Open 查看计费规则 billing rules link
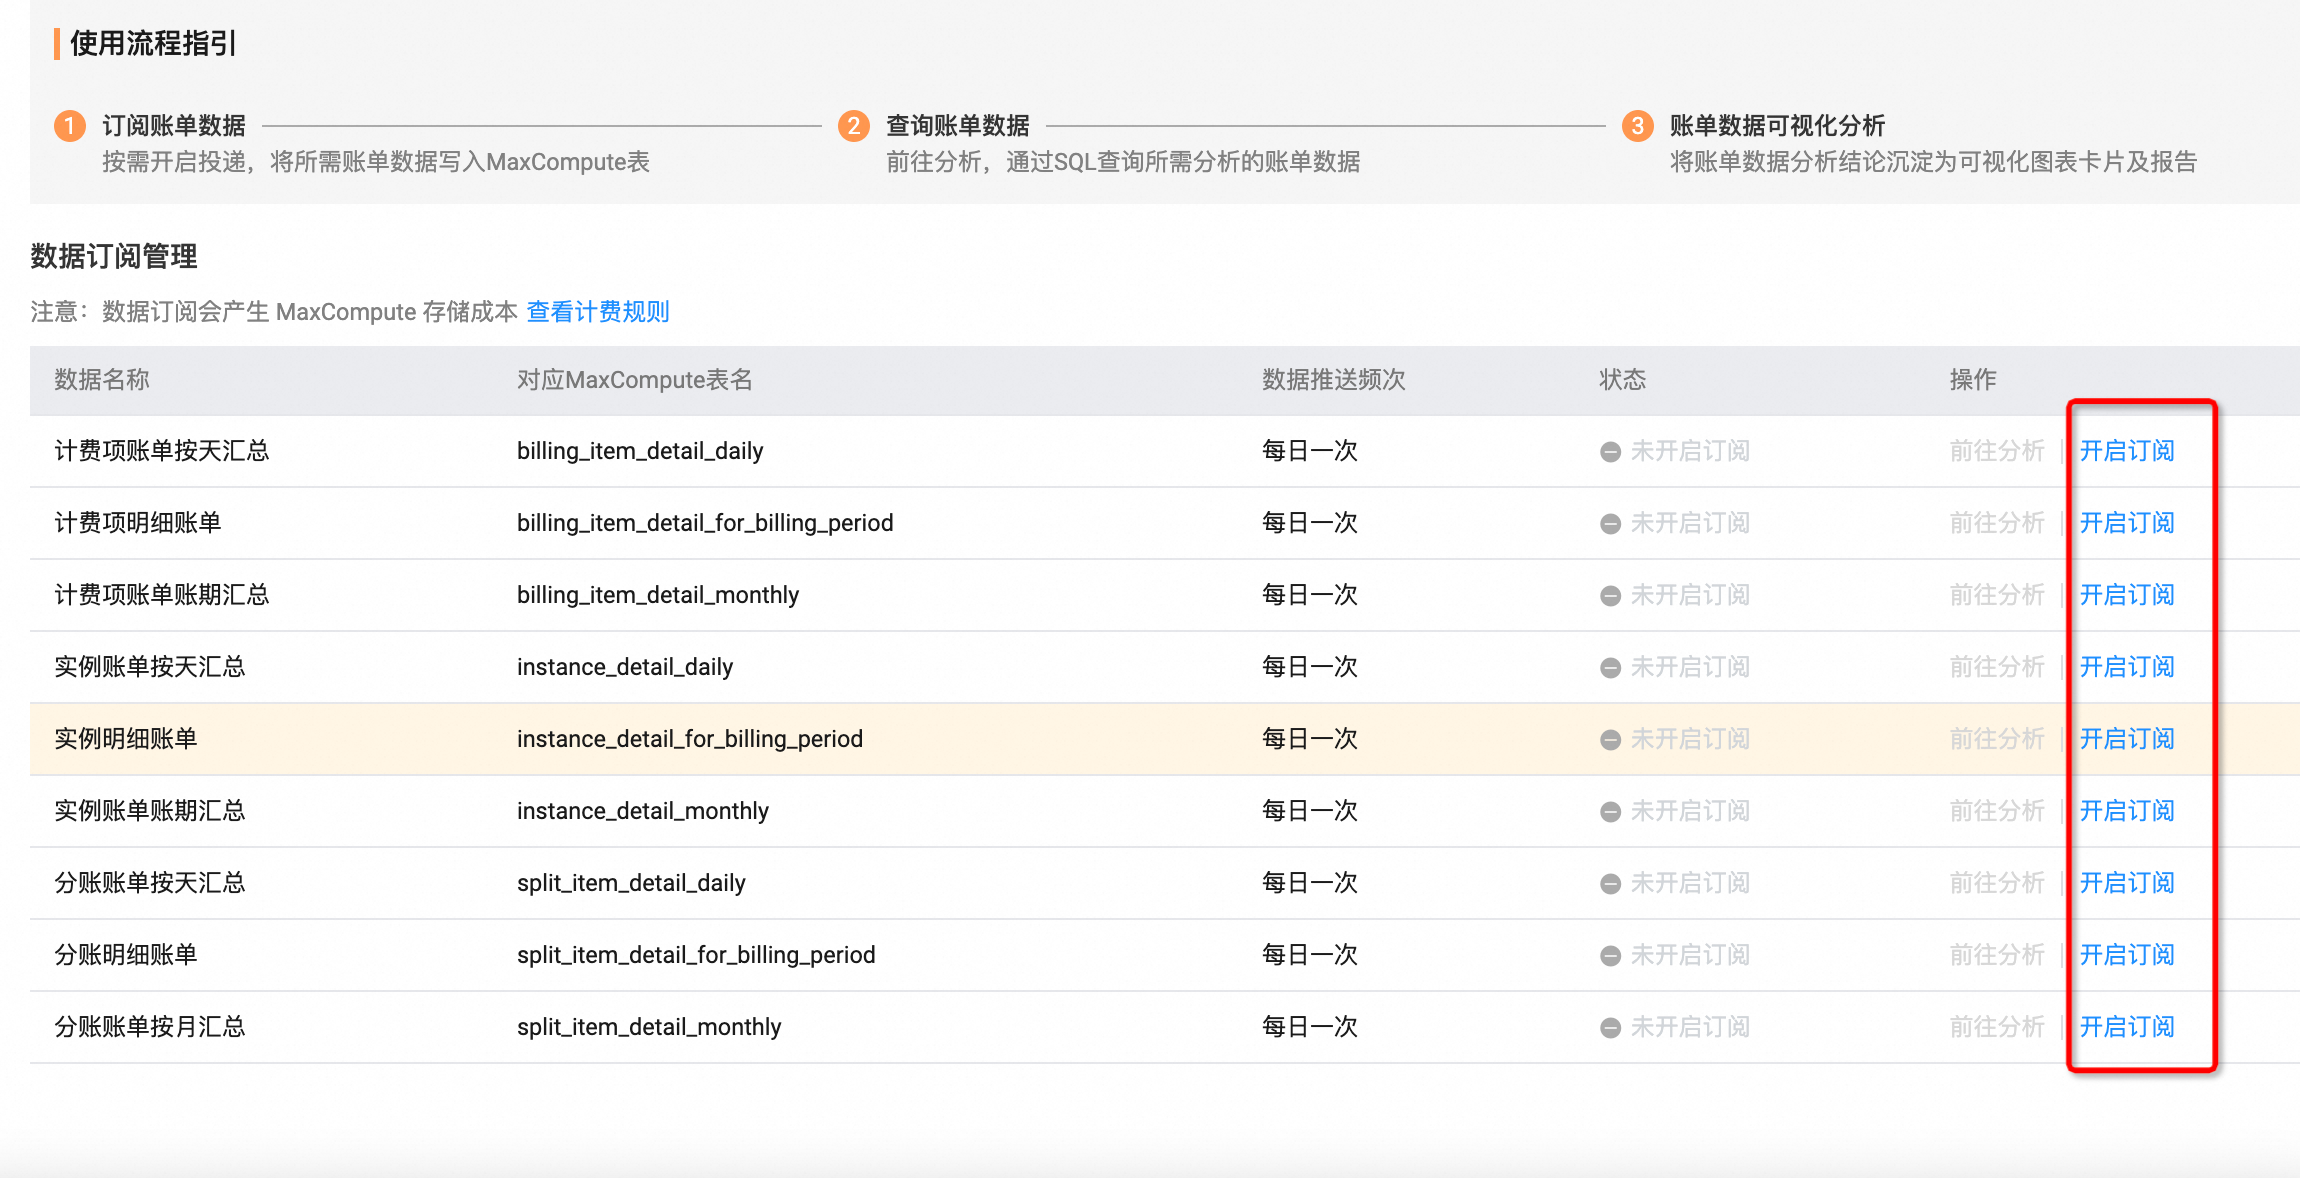This screenshot has height=1178, width=2300. pyautogui.click(x=597, y=312)
